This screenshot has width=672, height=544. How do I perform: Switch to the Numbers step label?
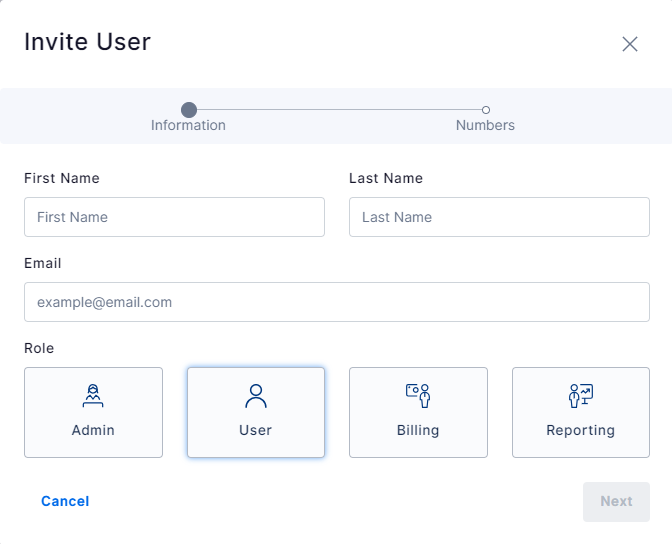pyautogui.click(x=485, y=125)
